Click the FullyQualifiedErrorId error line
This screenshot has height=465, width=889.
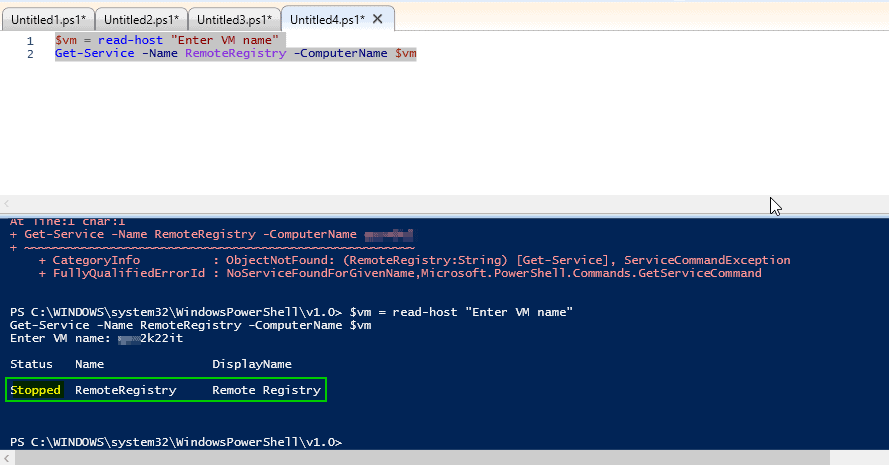pos(400,273)
